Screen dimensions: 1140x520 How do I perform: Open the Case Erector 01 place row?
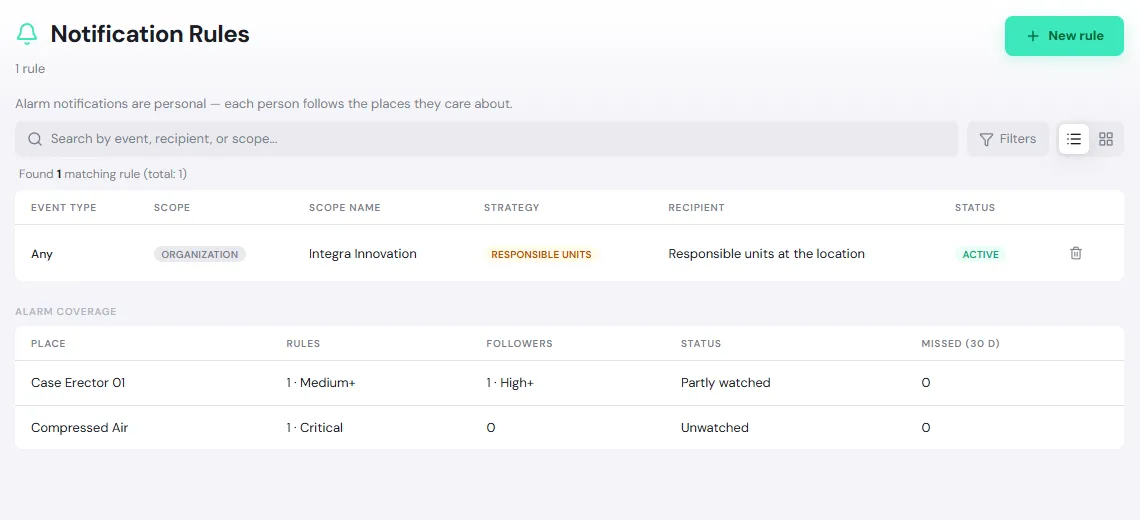click(569, 383)
